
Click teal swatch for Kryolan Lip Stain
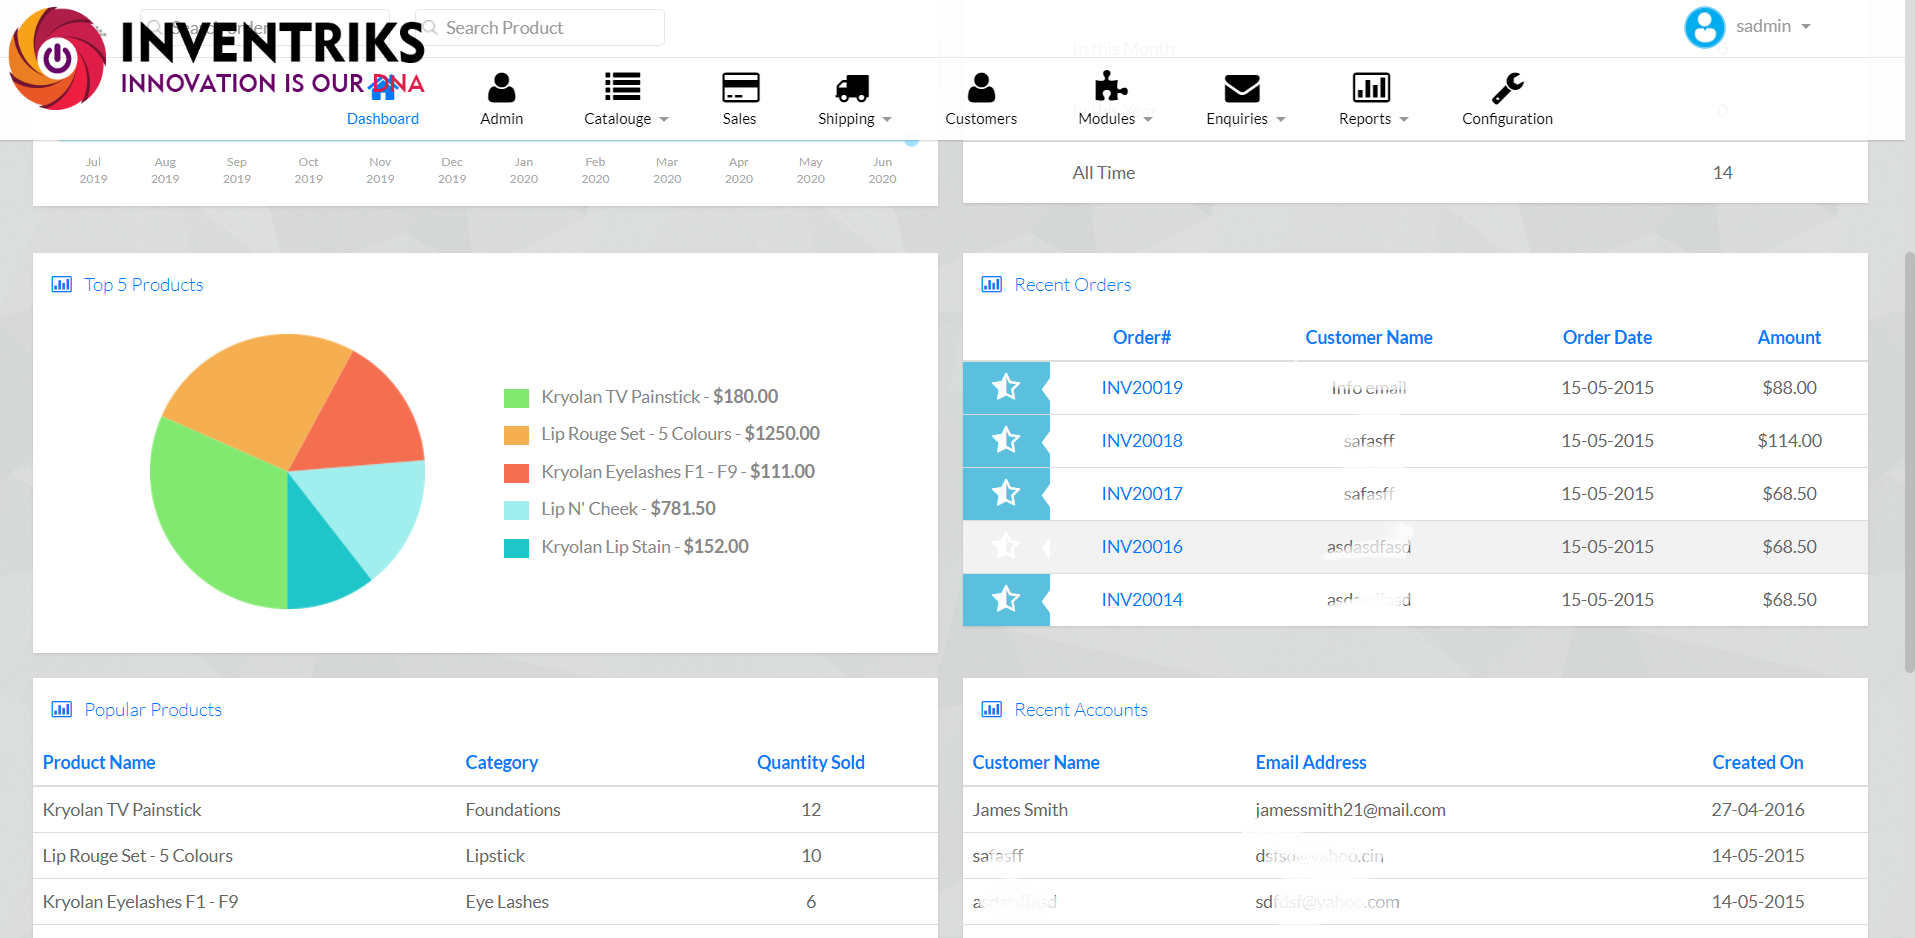click(x=516, y=548)
